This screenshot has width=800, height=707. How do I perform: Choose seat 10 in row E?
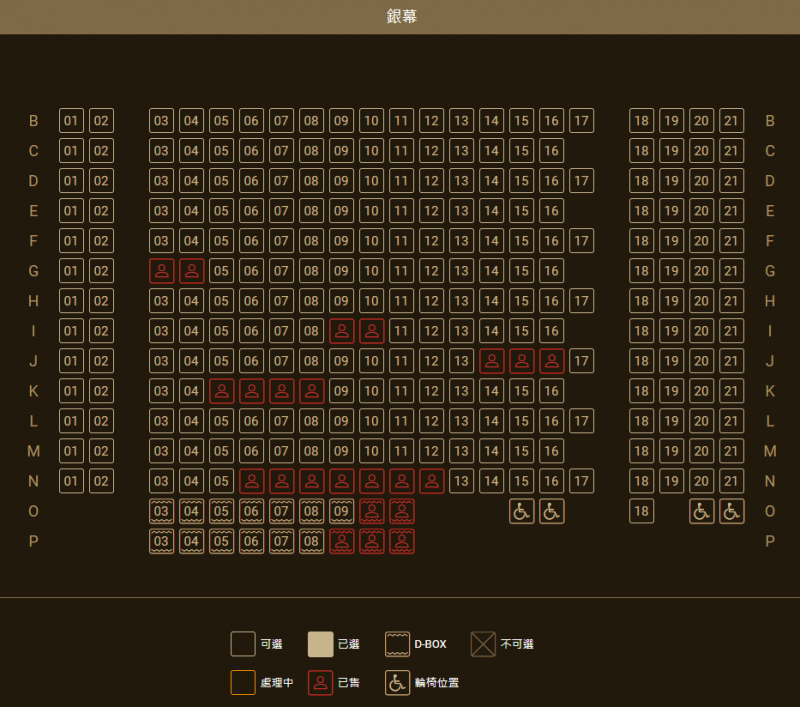(371, 211)
